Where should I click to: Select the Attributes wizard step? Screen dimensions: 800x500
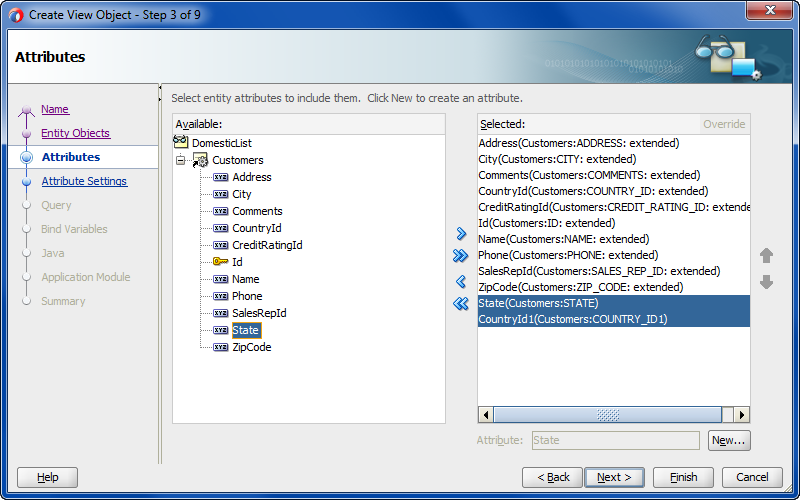pyautogui.click(x=71, y=157)
